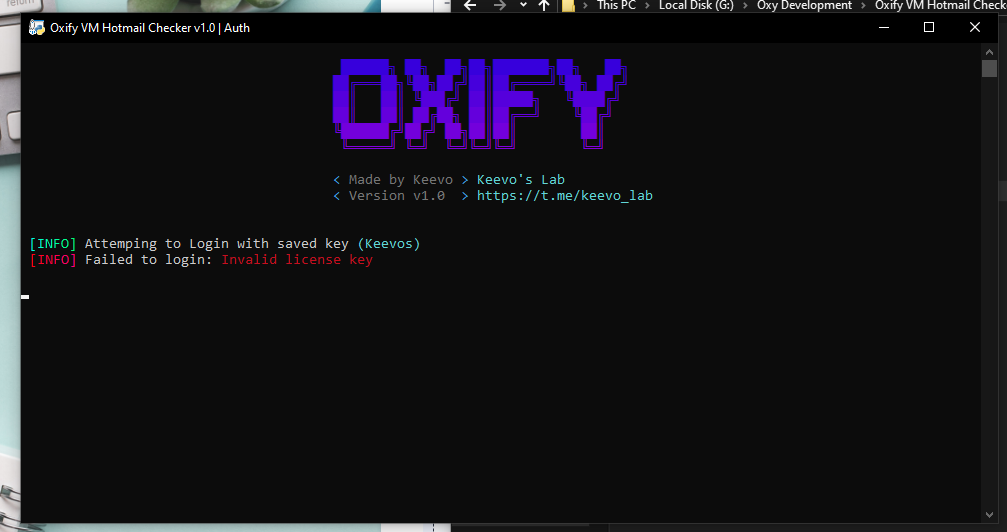Image resolution: width=1007 pixels, height=532 pixels.
Task: Maximize the Oxify console window
Action: point(929,28)
